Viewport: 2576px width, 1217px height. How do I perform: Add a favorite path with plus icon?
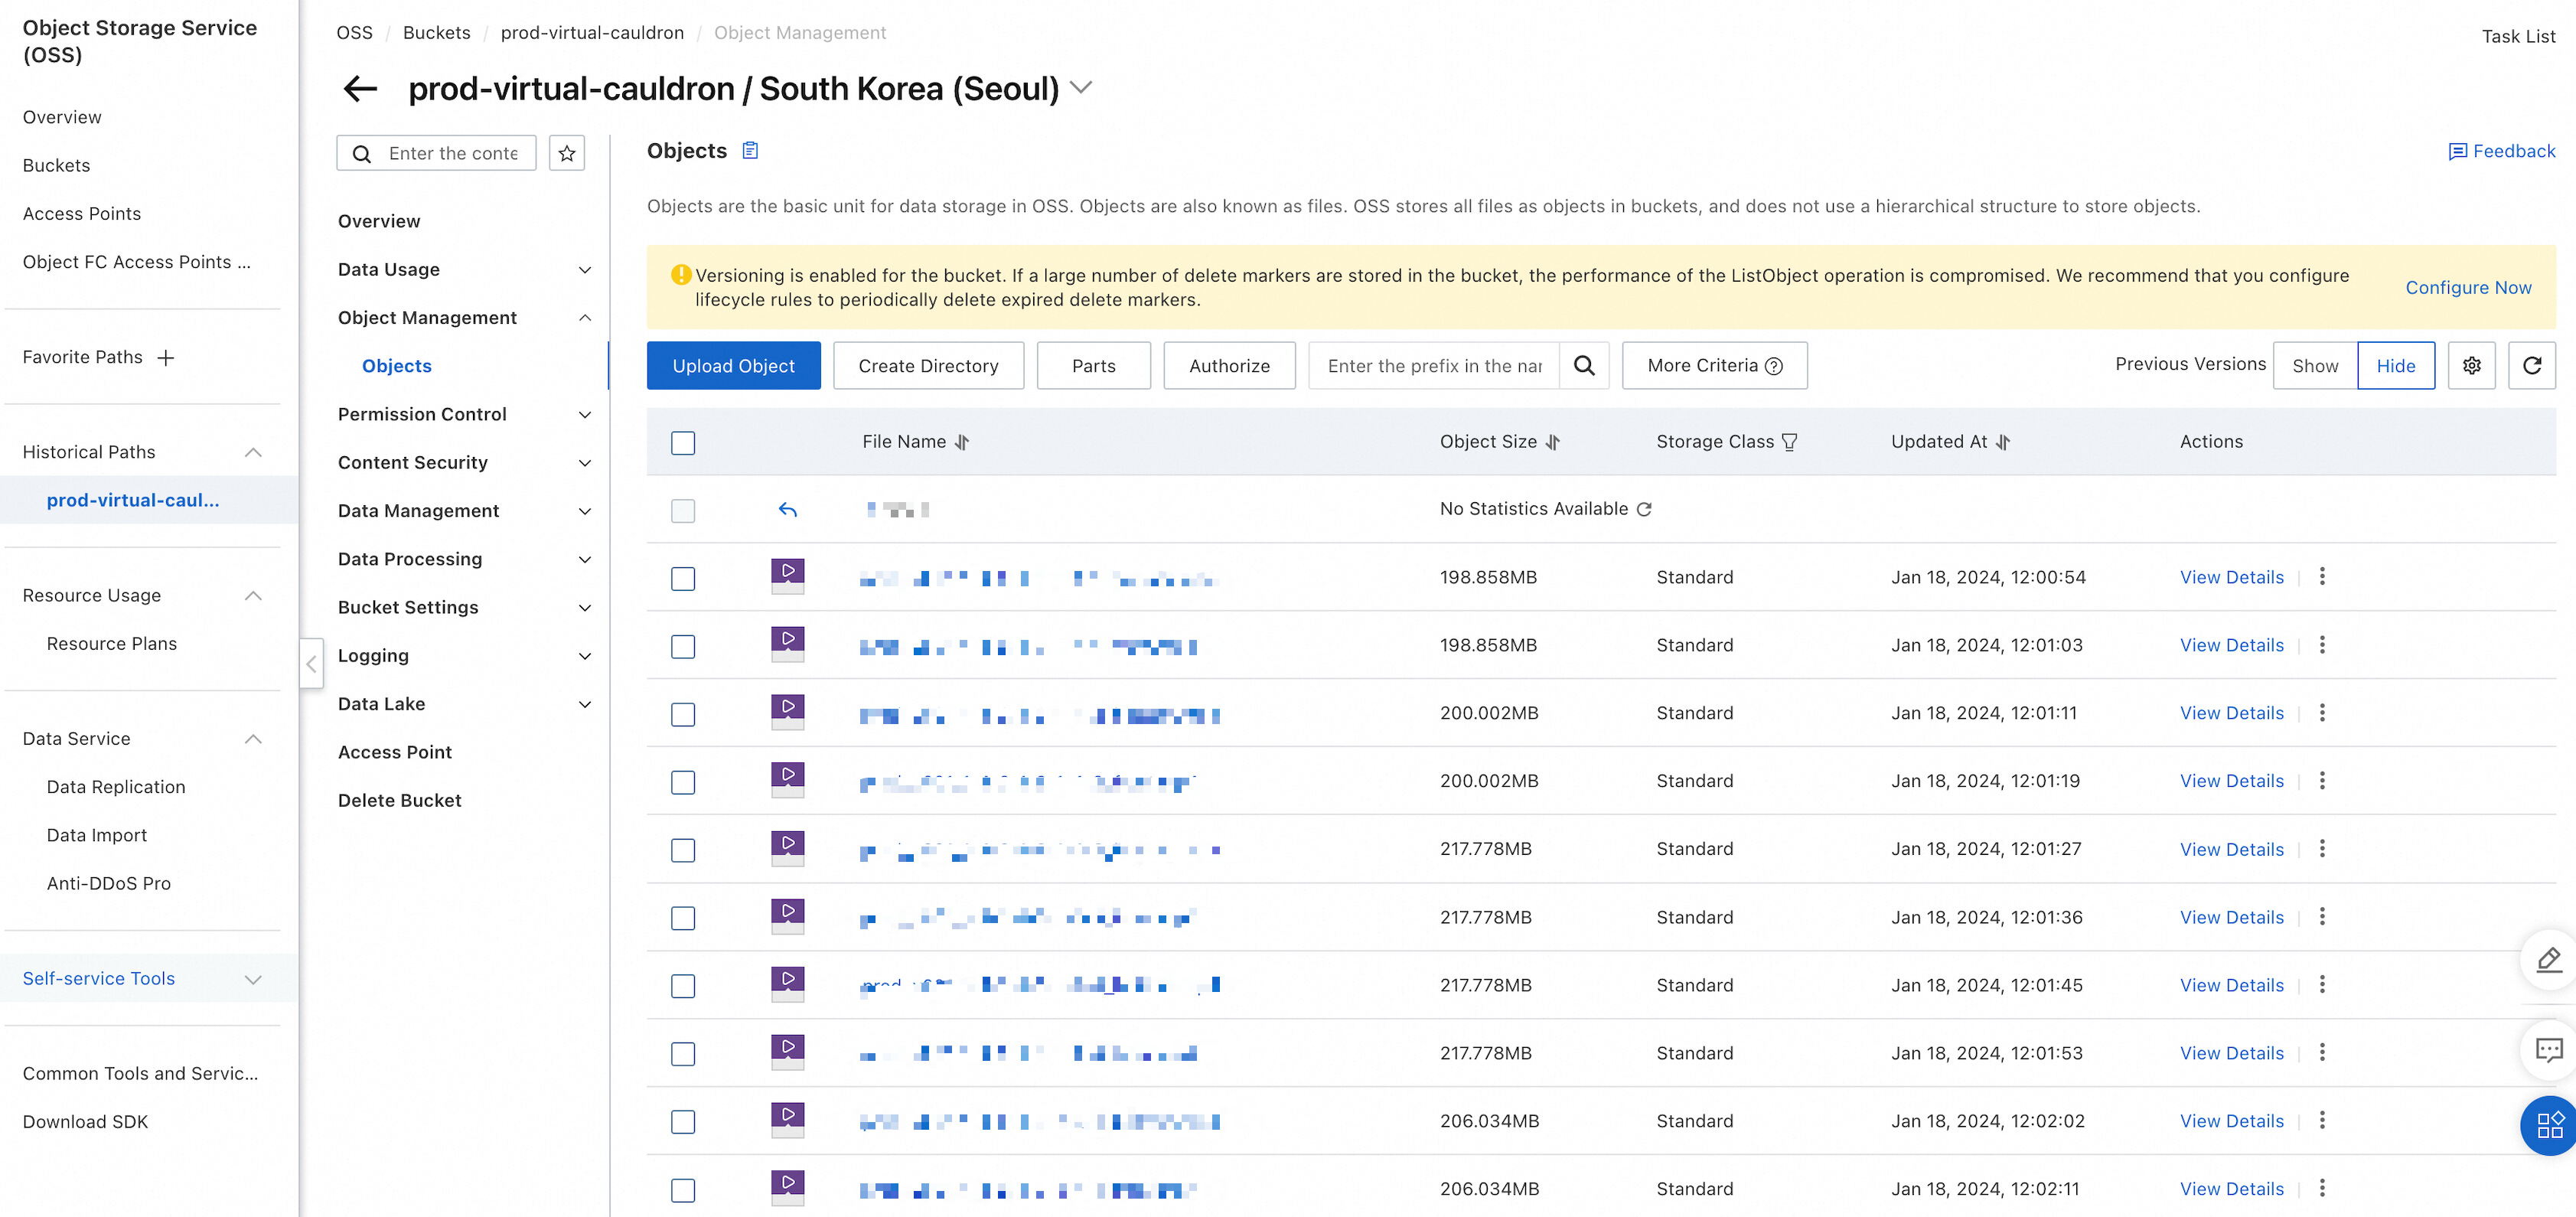pyautogui.click(x=166, y=358)
